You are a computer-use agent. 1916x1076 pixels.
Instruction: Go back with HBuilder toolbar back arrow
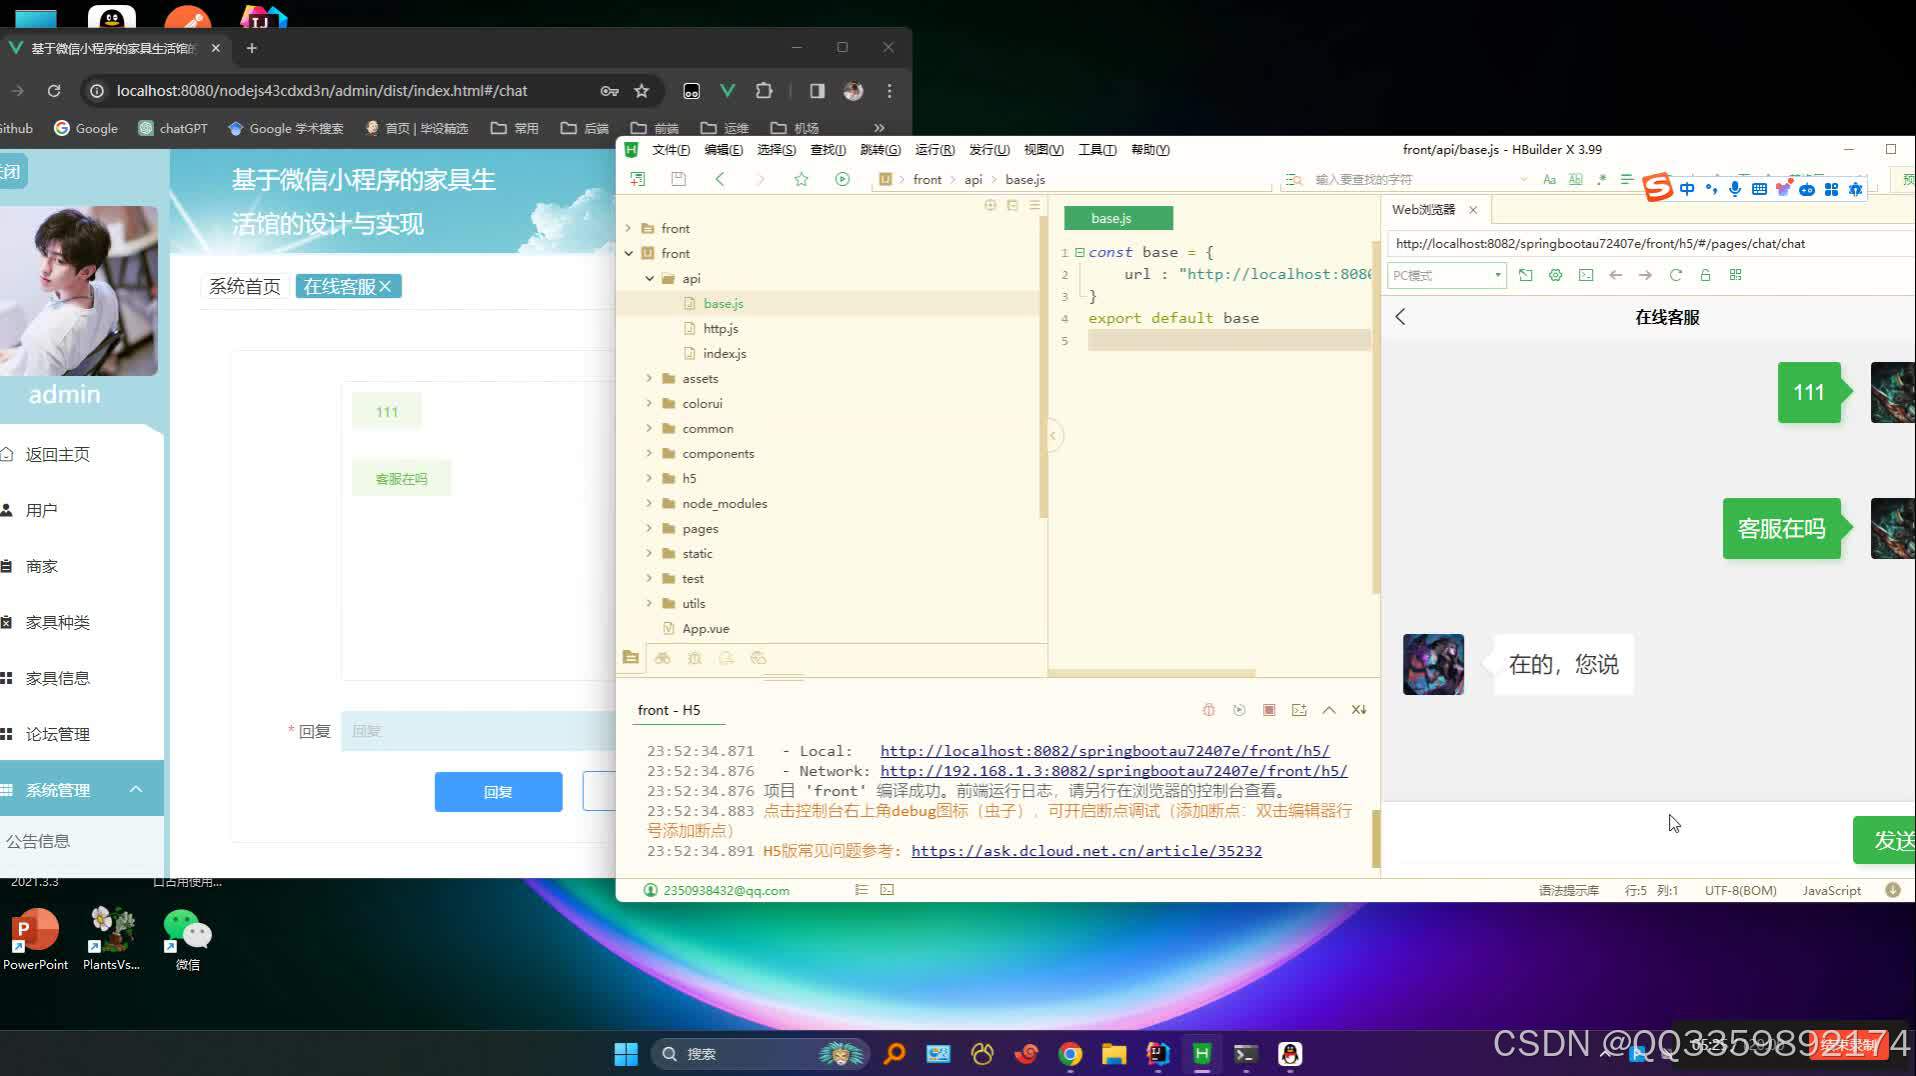point(720,179)
